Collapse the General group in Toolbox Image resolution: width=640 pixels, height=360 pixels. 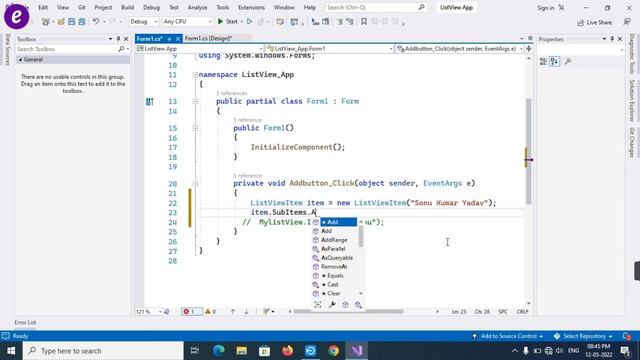pyautogui.click(x=20, y=60)
